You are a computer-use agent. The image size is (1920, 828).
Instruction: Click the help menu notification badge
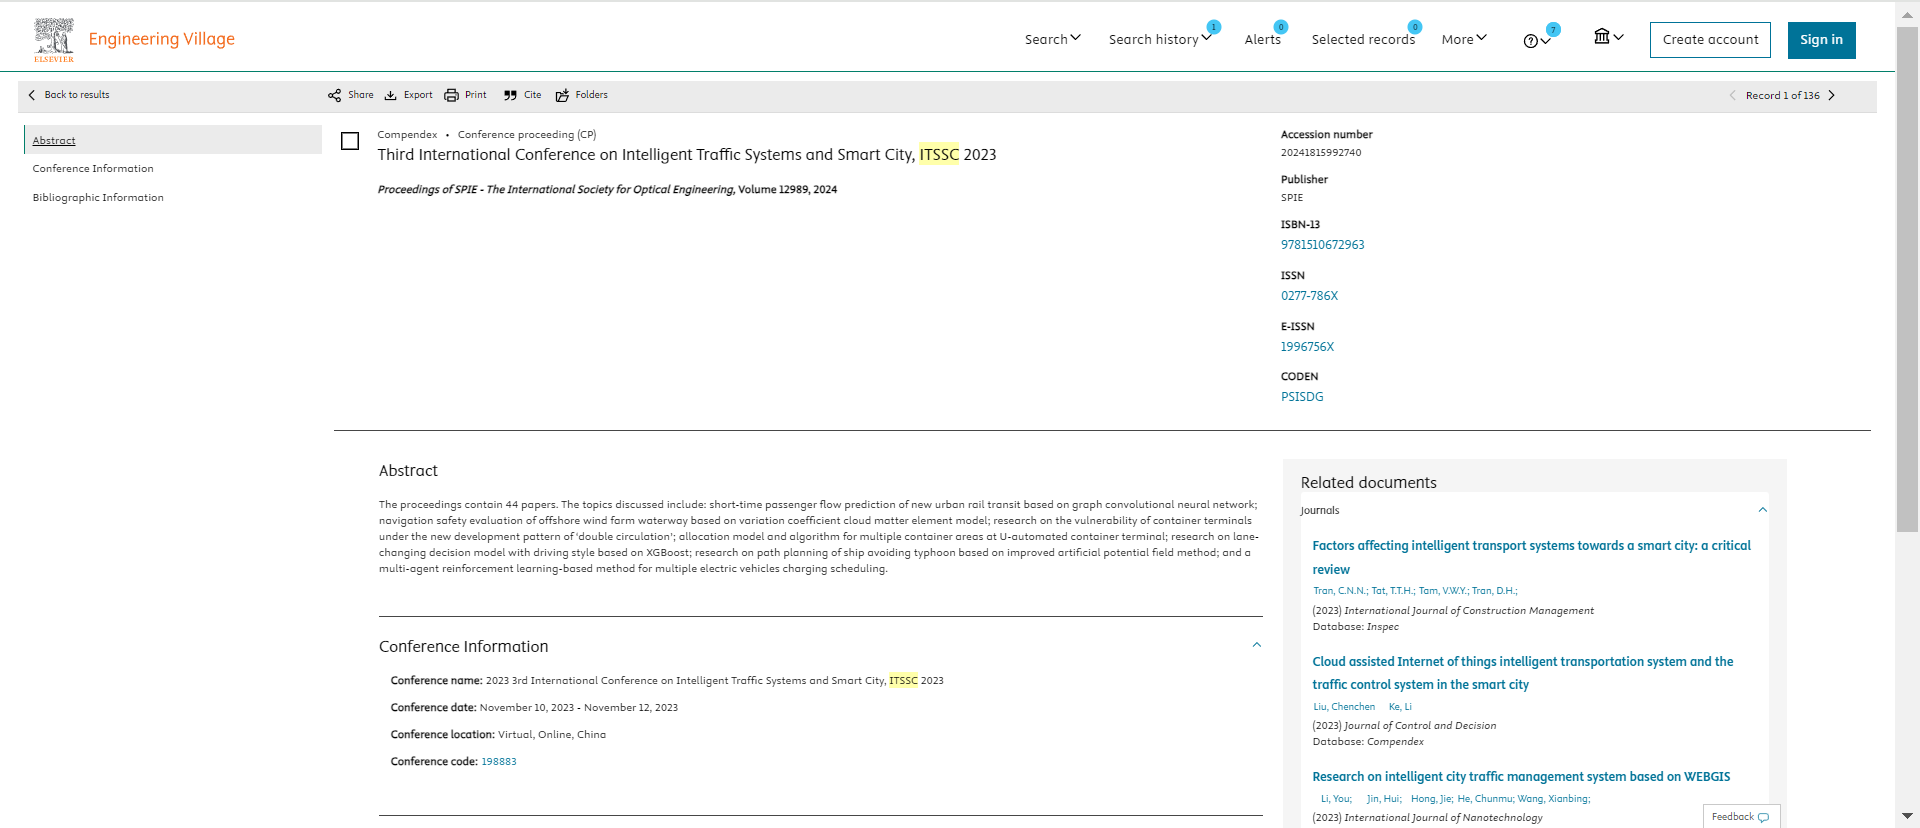(x=1553, y=30)
